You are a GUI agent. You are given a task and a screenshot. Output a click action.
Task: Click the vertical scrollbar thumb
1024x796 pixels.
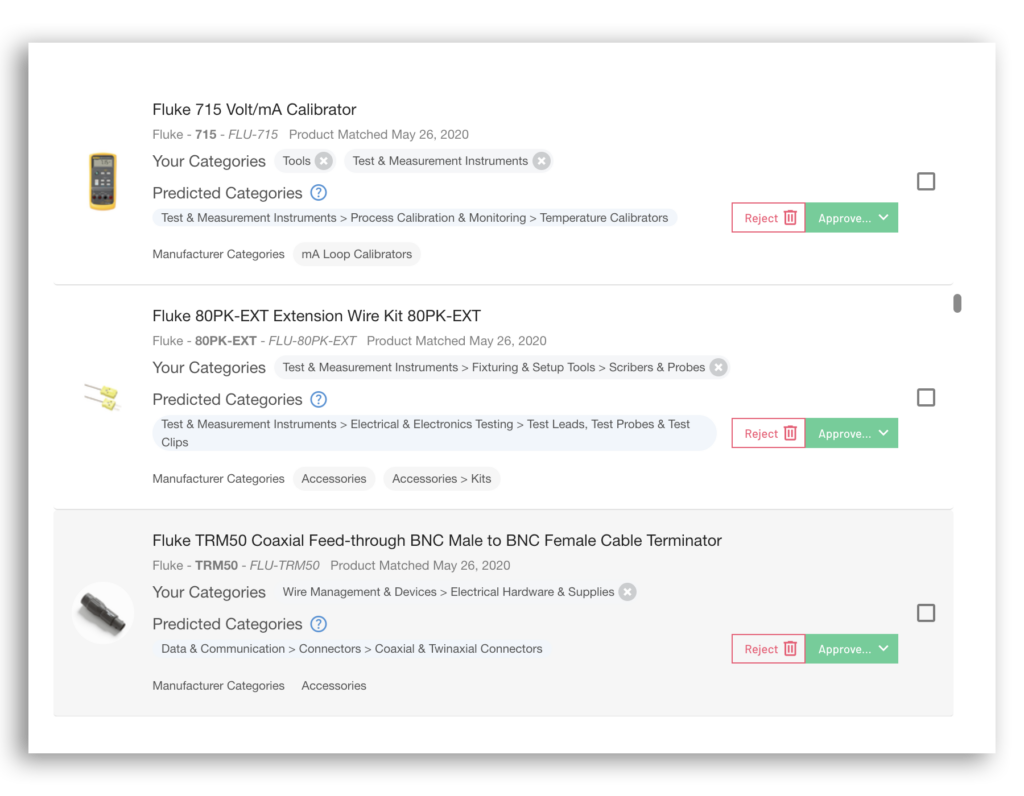click(x=957, y=303)
